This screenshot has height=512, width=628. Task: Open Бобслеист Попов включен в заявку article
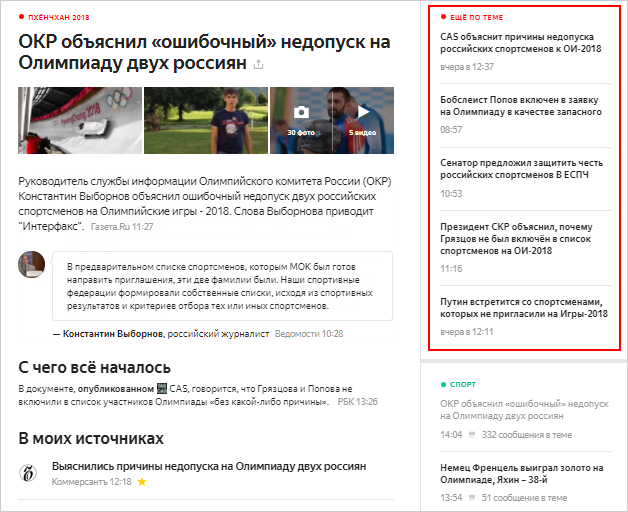point(521,106)
